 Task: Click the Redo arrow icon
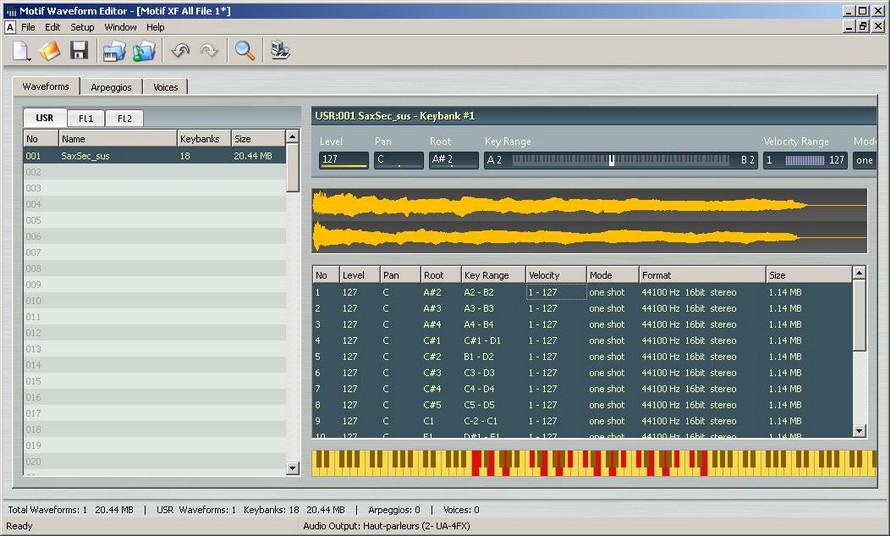pyautogui.click(x=209, y=51)
